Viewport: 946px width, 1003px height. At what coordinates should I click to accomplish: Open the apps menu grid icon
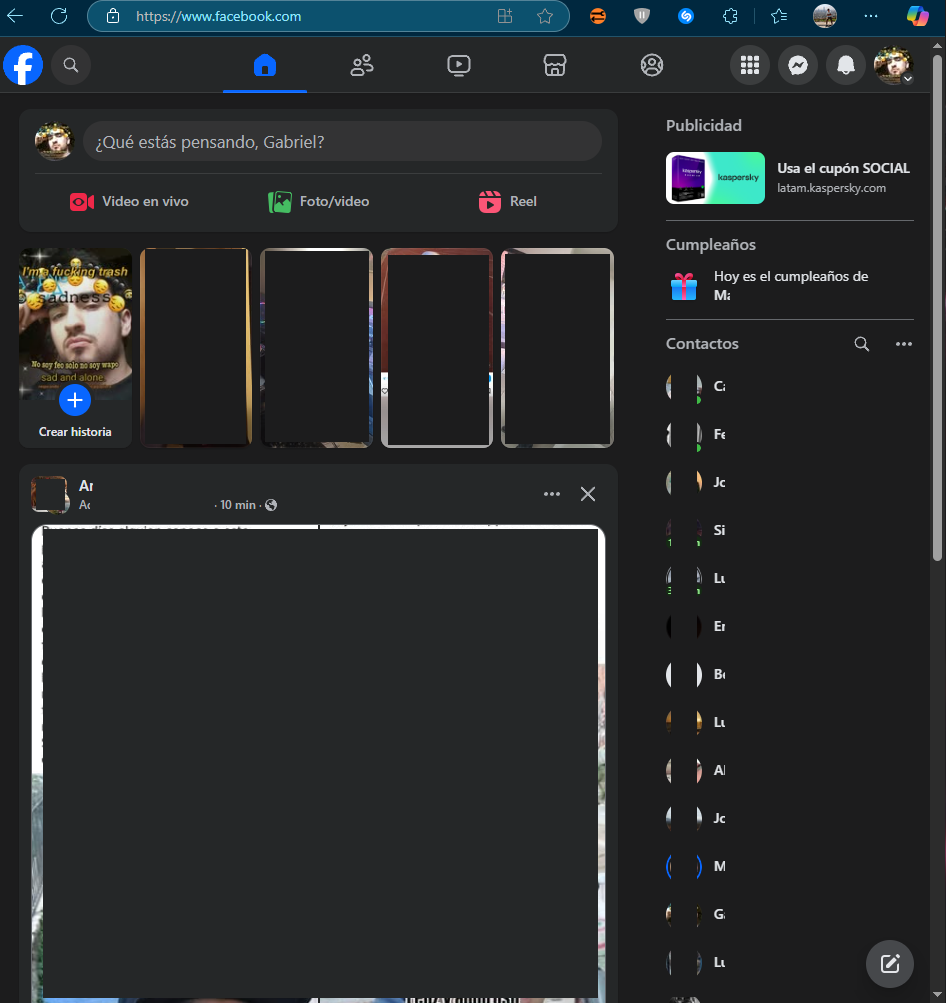click(x=750, y=64)
